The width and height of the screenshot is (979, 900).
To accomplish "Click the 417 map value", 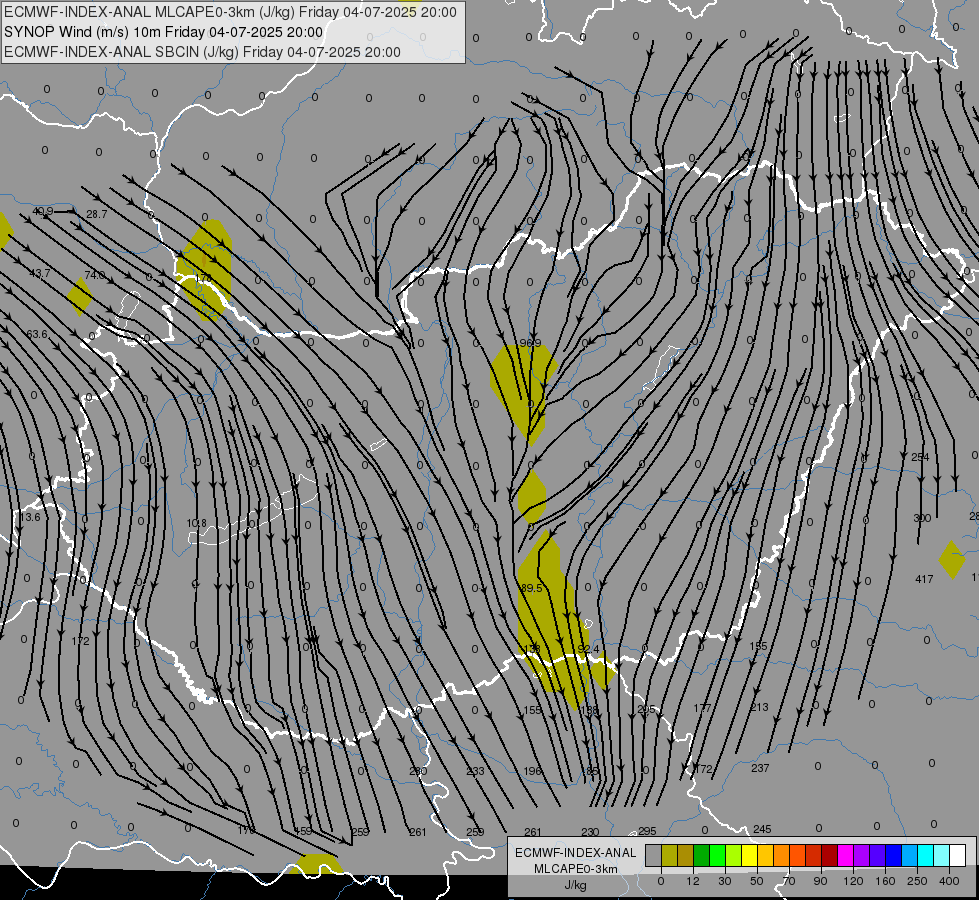I will [924, 579].
